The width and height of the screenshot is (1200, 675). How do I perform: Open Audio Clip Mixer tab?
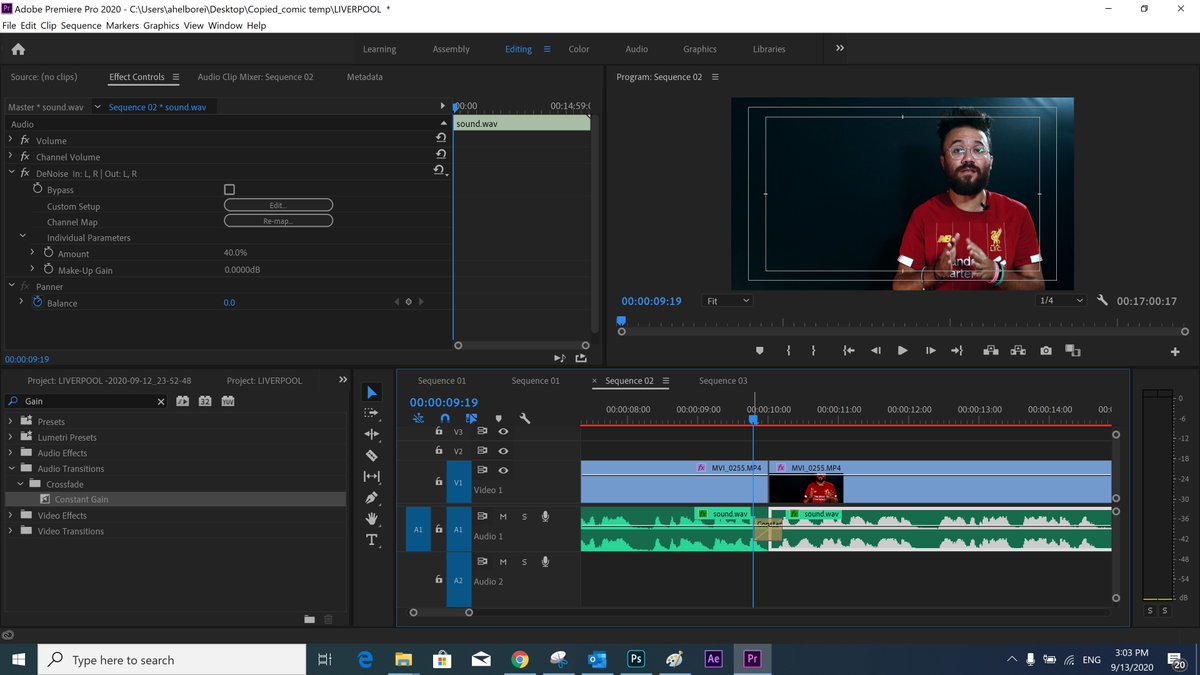pyautogui.click(x=255, y=77)
